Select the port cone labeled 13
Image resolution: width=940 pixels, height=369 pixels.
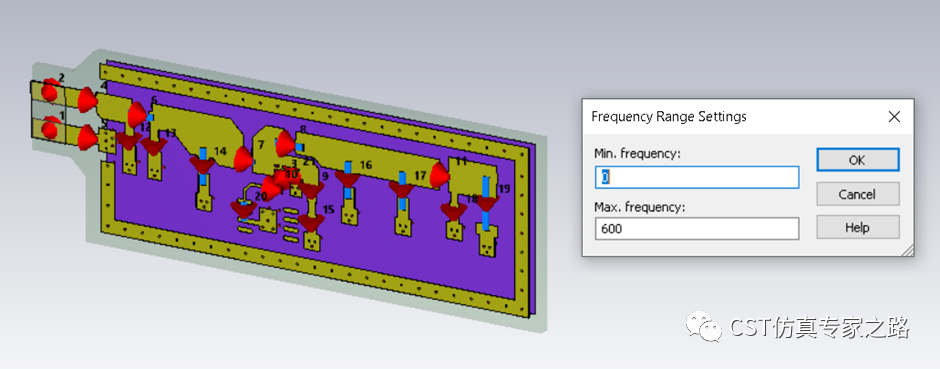pyautogui.click(x=154, y=147)
